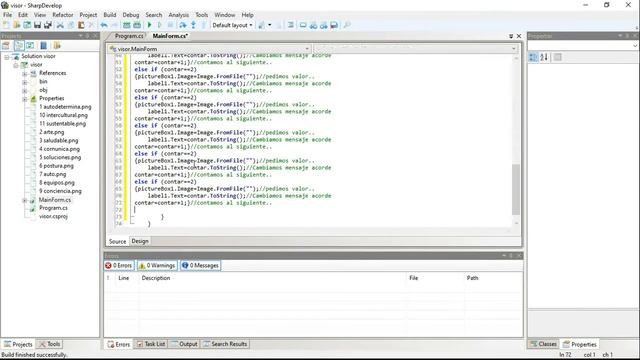
Task: Select 9 conciencia.png in project tree
Action: coord(60,191)
